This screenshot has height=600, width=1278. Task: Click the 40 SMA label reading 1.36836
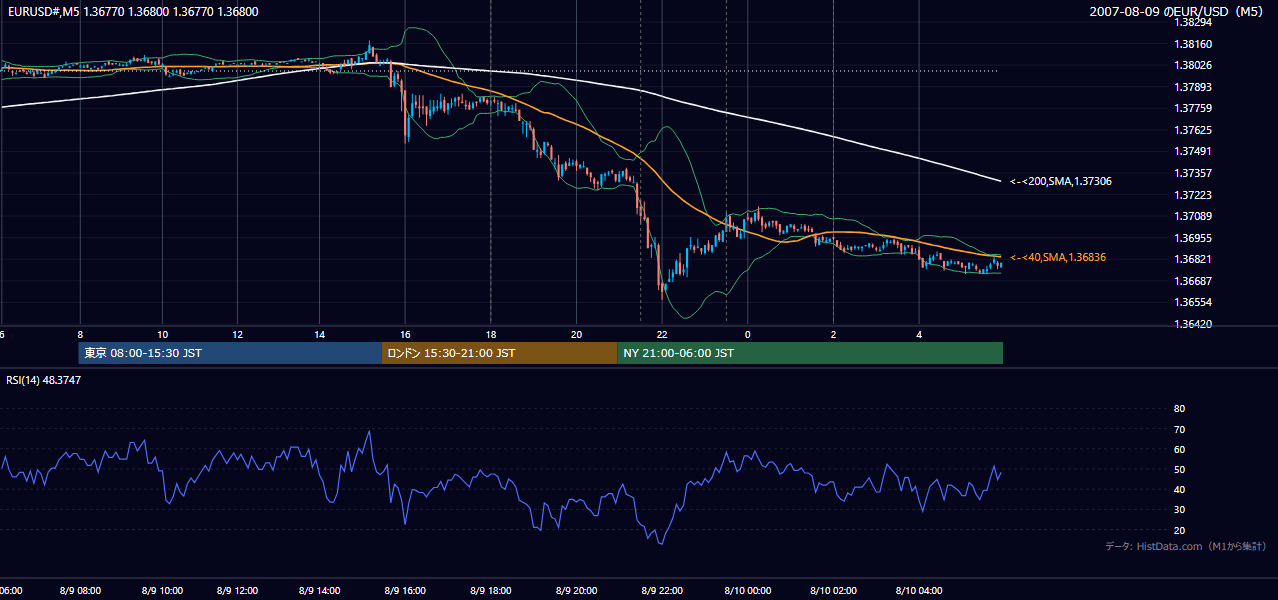(x=1058, y=258)
